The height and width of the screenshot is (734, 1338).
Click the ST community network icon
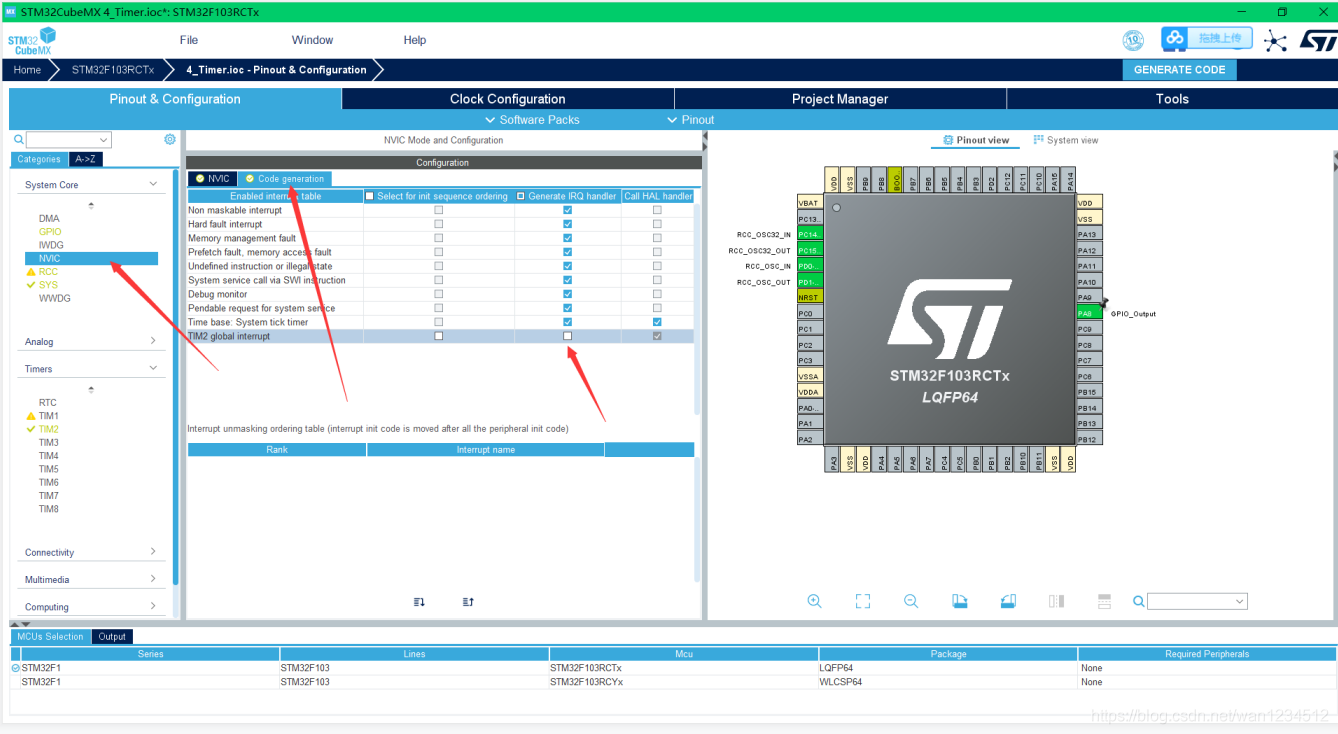tap(1275, 40)
